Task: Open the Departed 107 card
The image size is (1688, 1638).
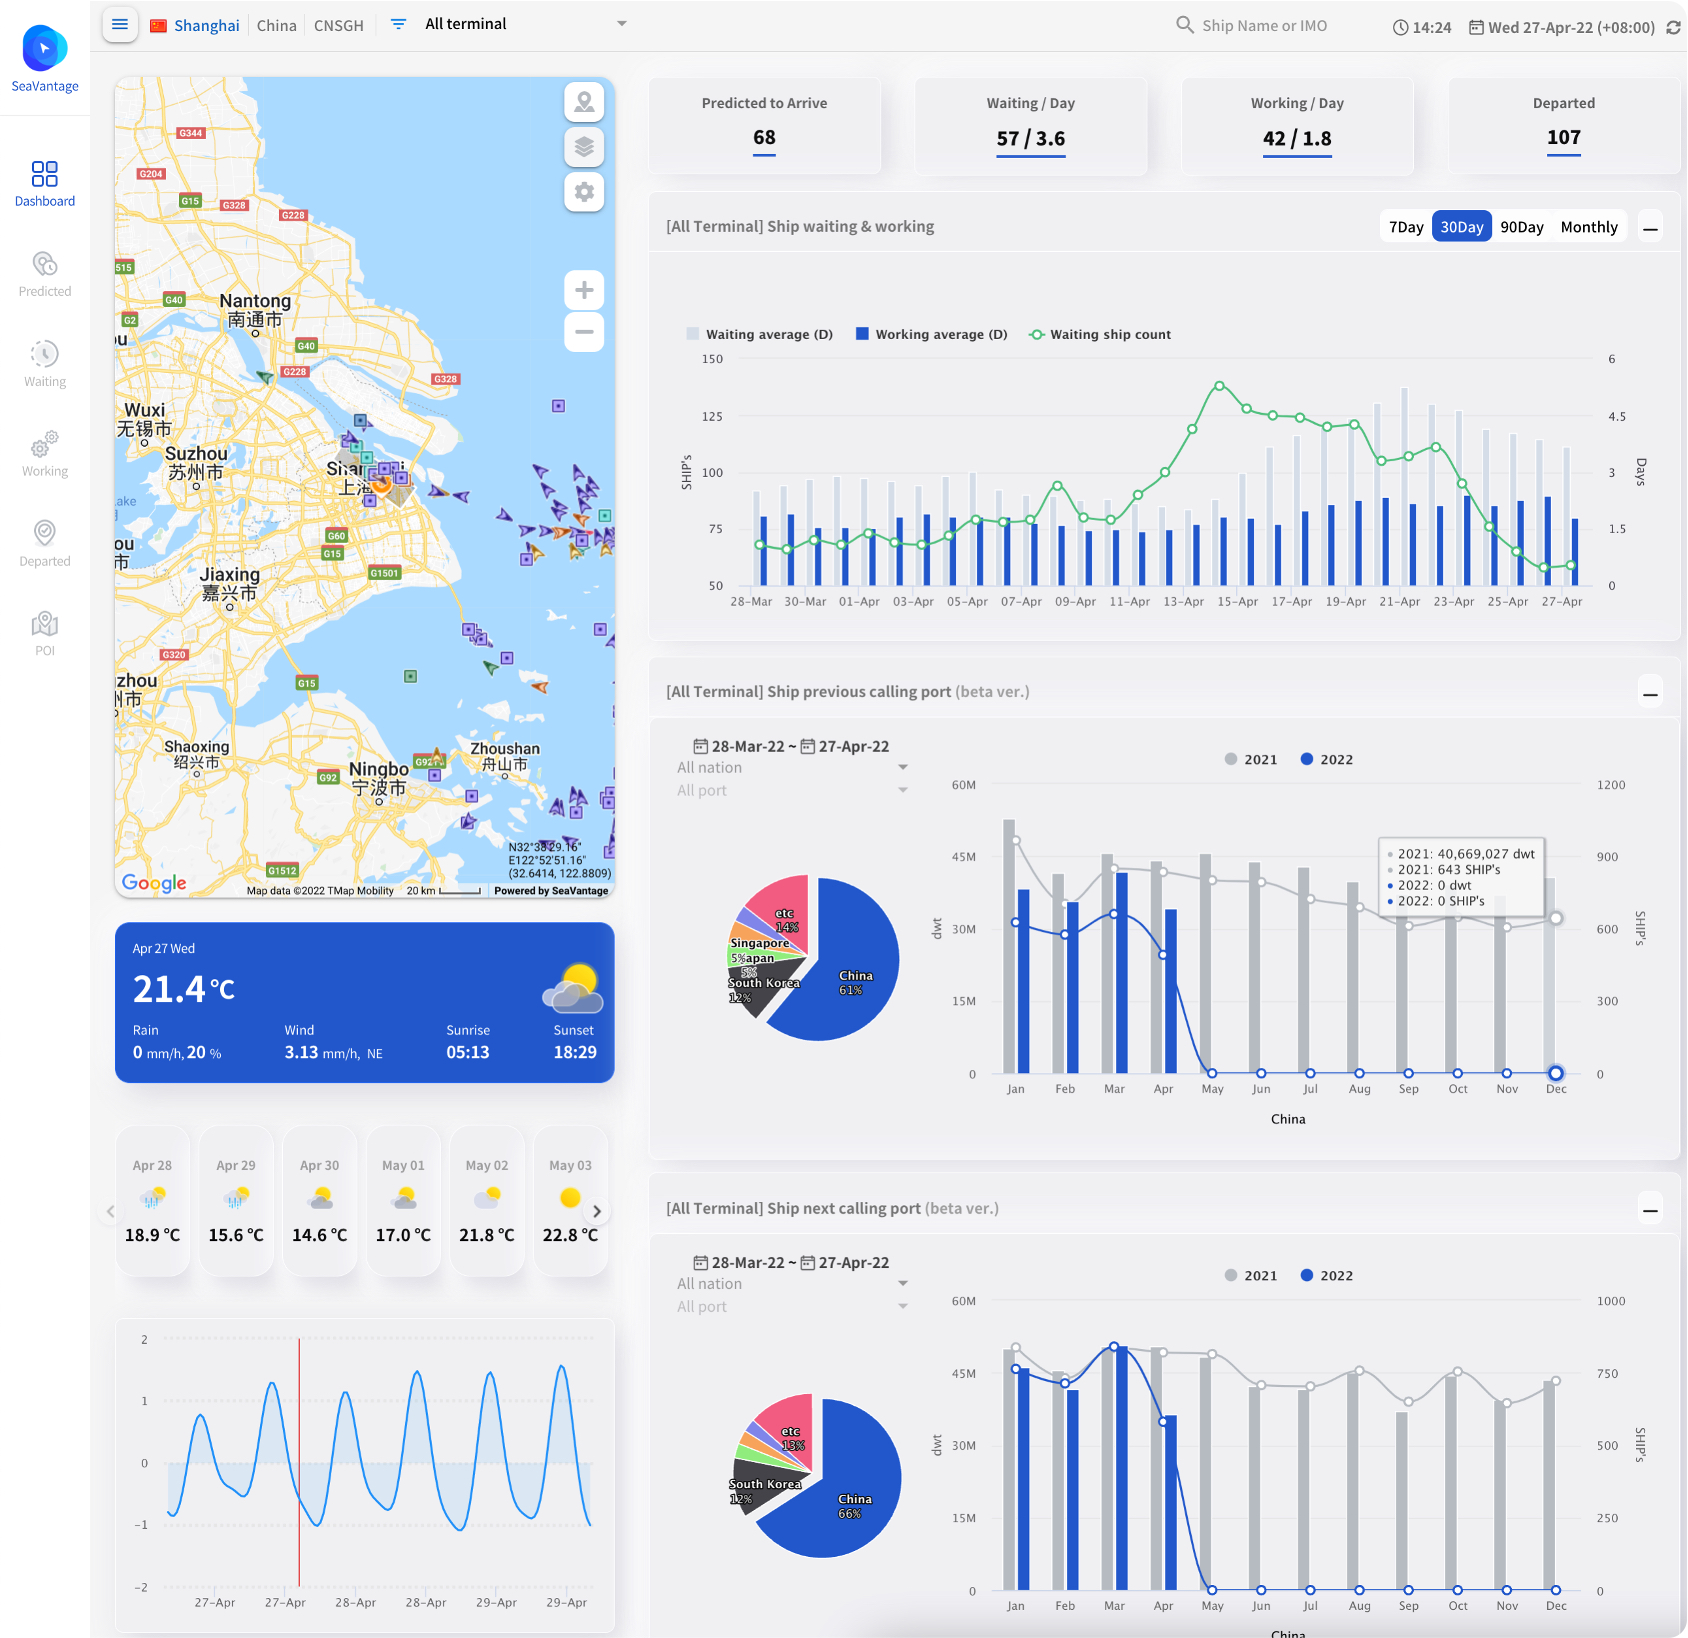Action: (1564, 126)
